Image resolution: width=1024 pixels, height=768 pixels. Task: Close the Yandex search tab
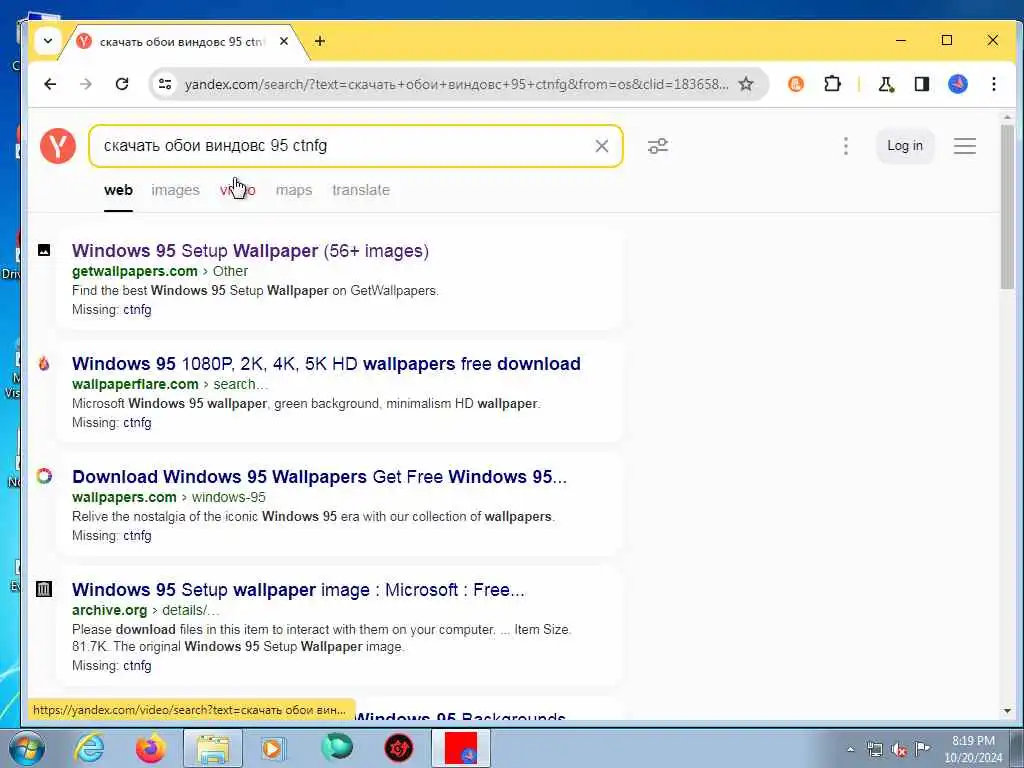283,41
